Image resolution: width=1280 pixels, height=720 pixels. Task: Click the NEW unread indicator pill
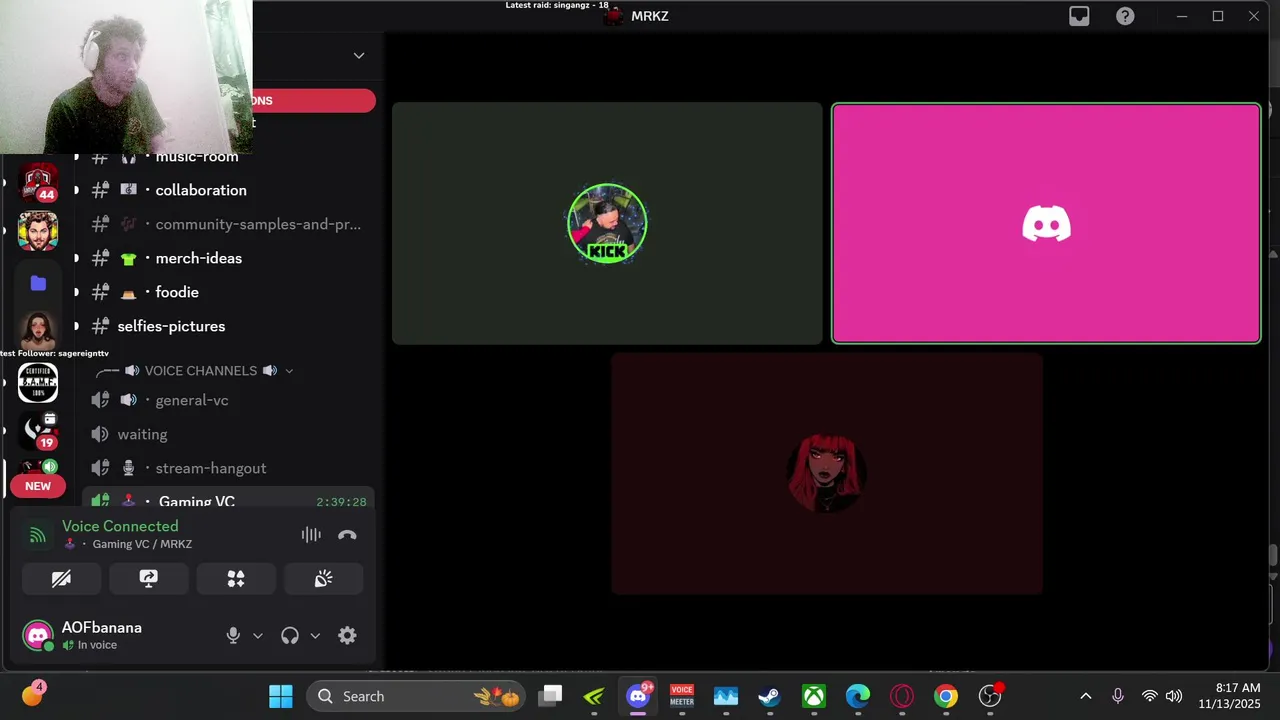tap(38, 486)
